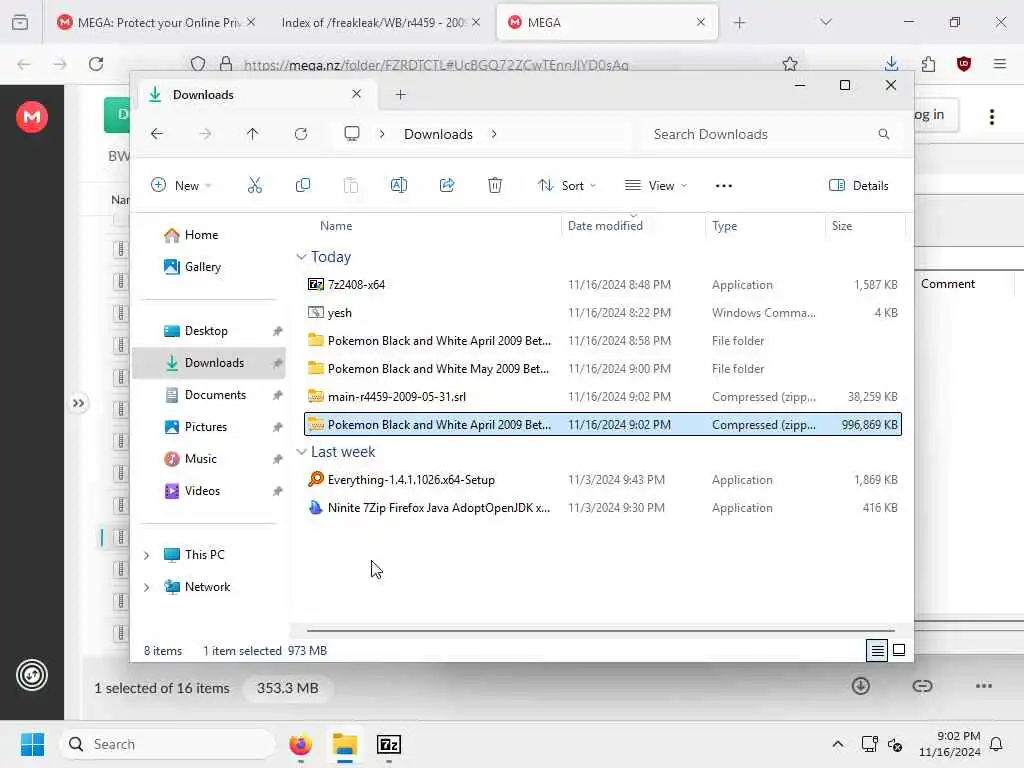Open 7-Zip from the taskbar
1024x768 pixels.
(389, 744)
